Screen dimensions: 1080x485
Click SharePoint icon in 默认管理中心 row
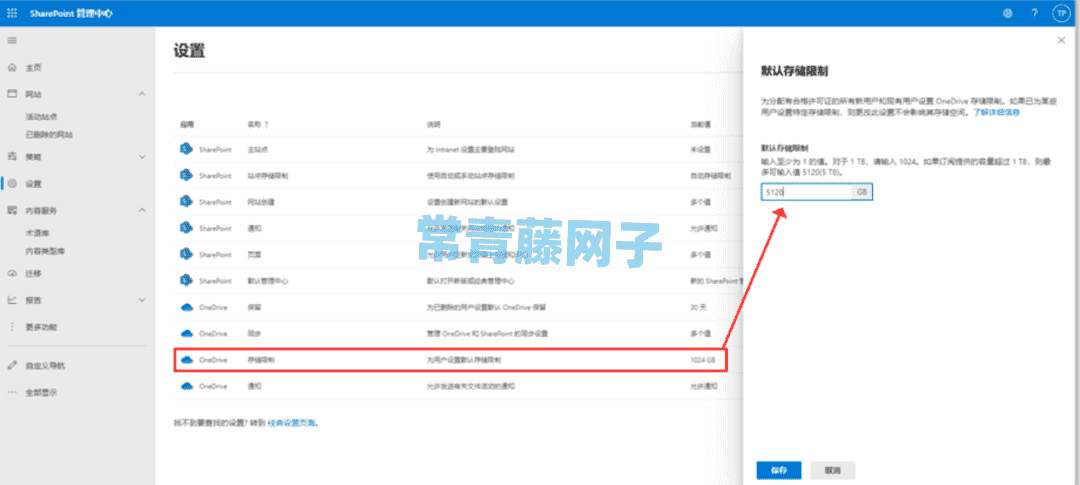tap(185, 280)
